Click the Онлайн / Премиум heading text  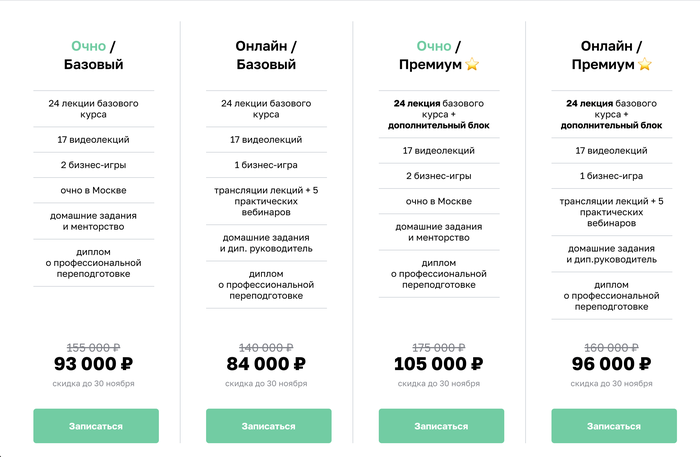click(x=611, y=55)
